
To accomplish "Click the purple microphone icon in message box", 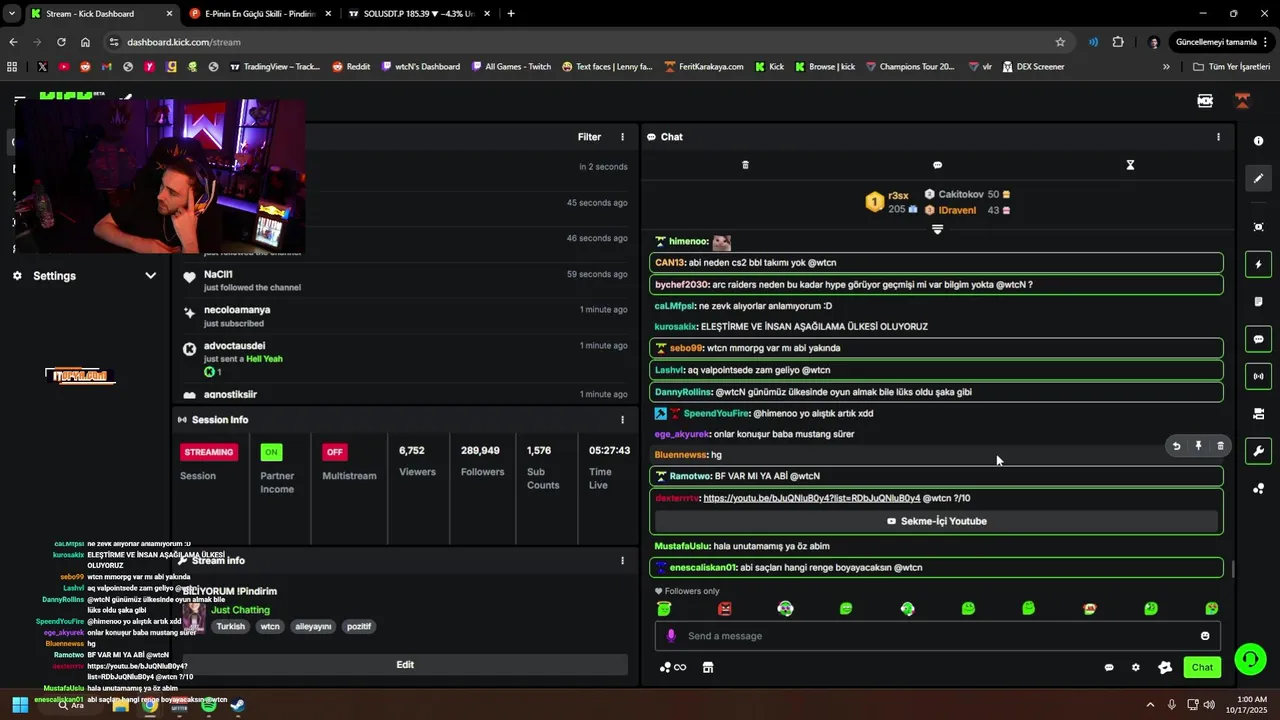I will (671, 636).
